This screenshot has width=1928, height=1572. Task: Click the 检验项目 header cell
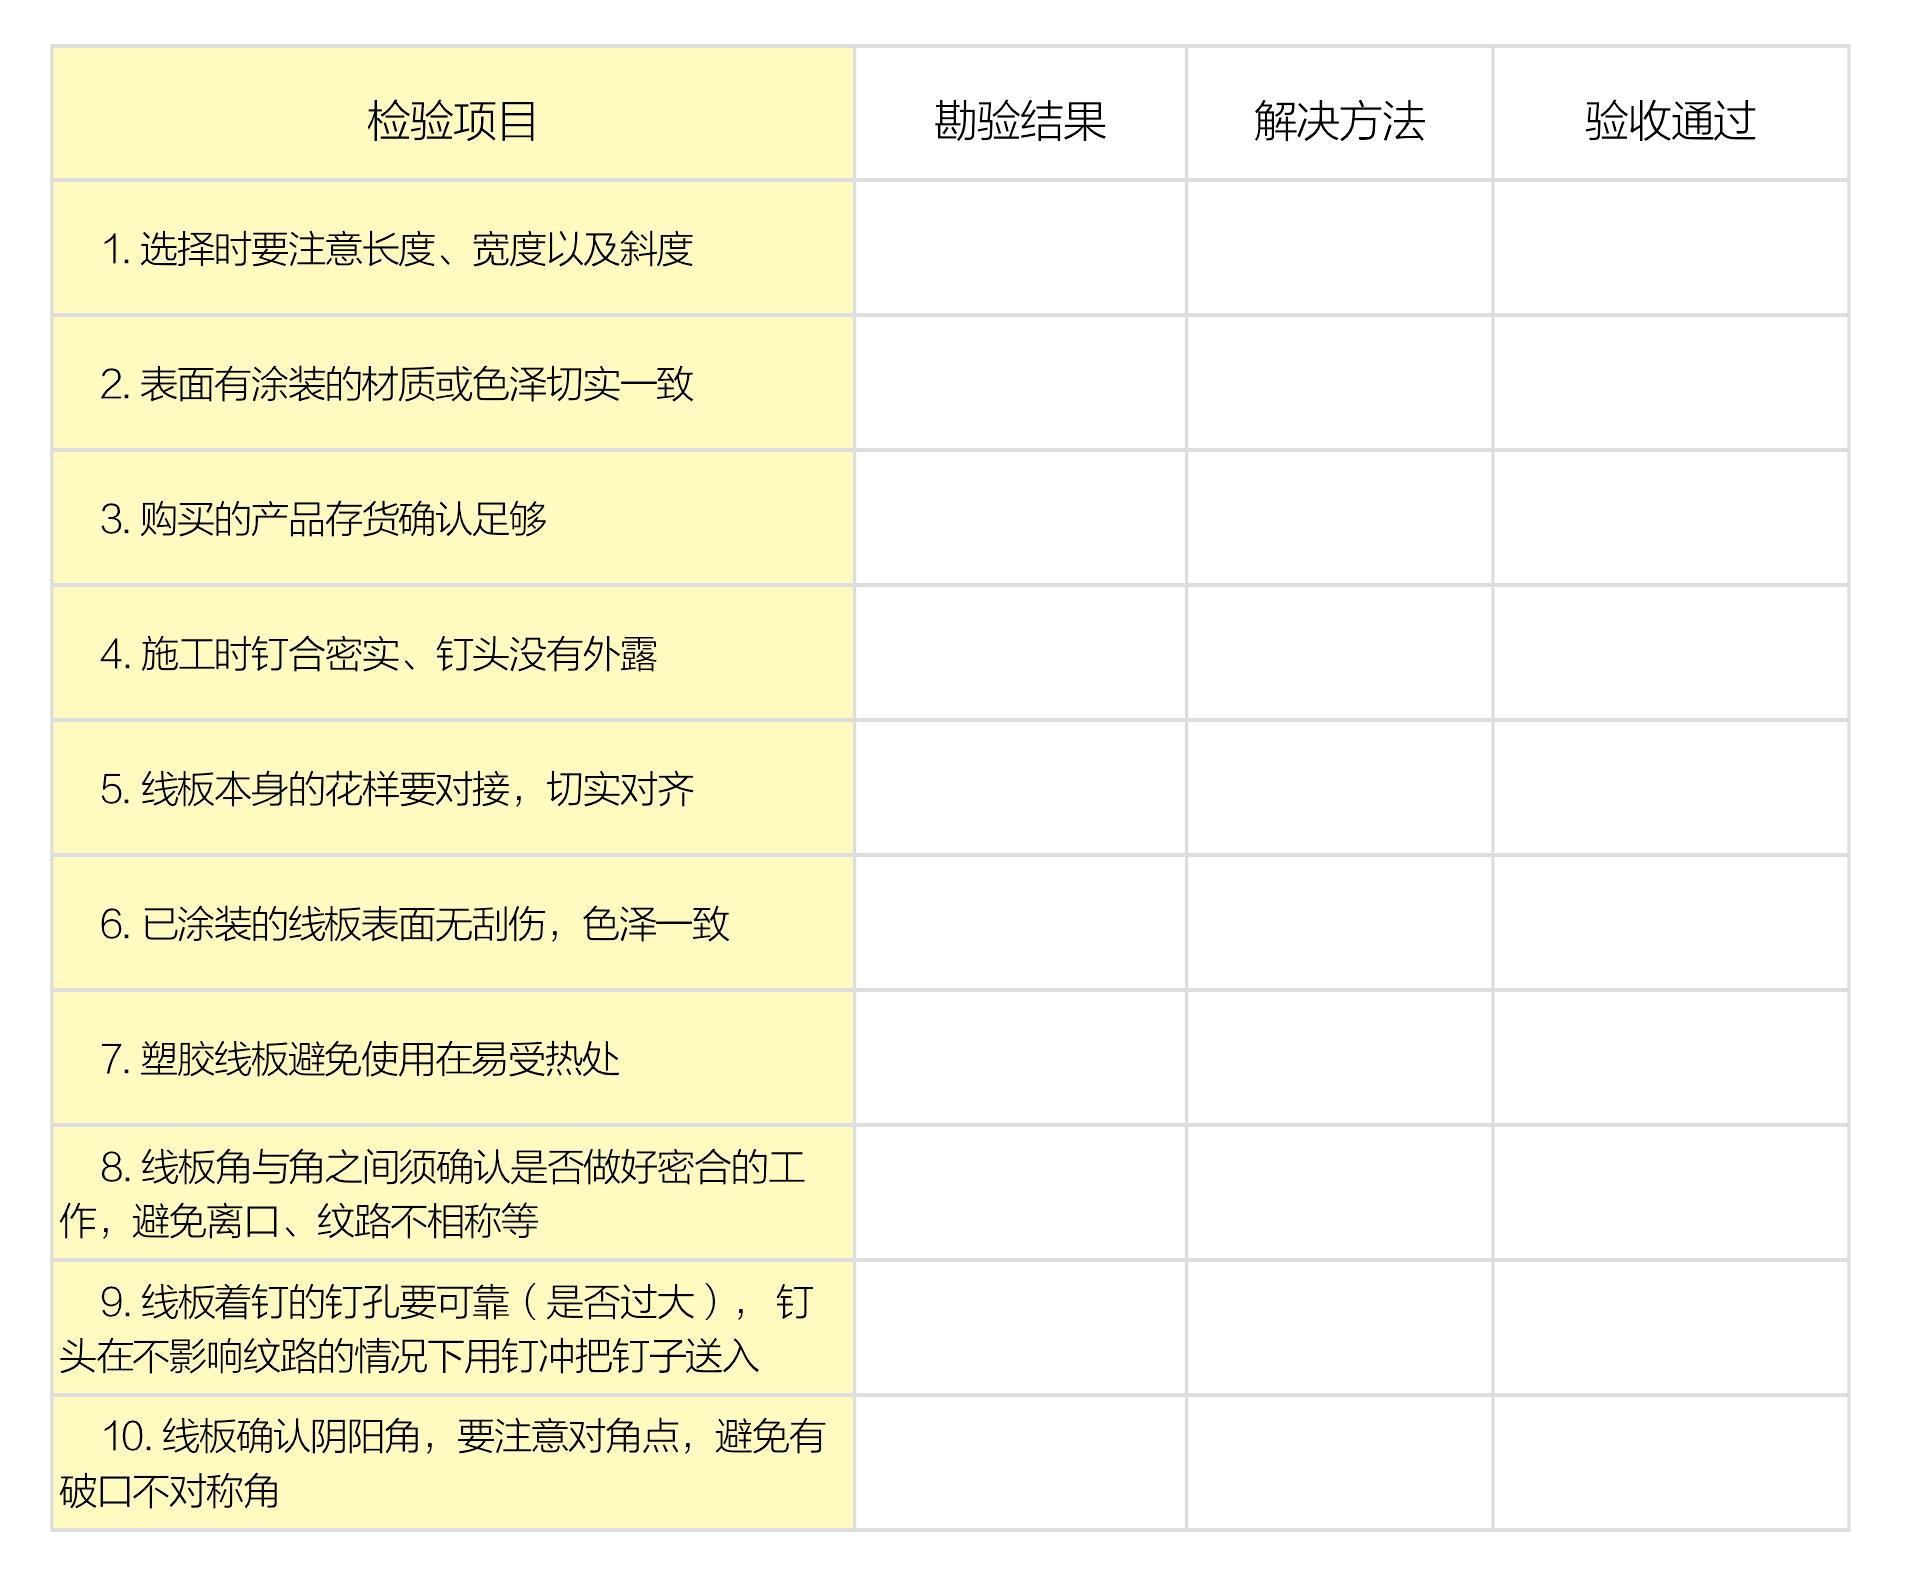[453, 113]
